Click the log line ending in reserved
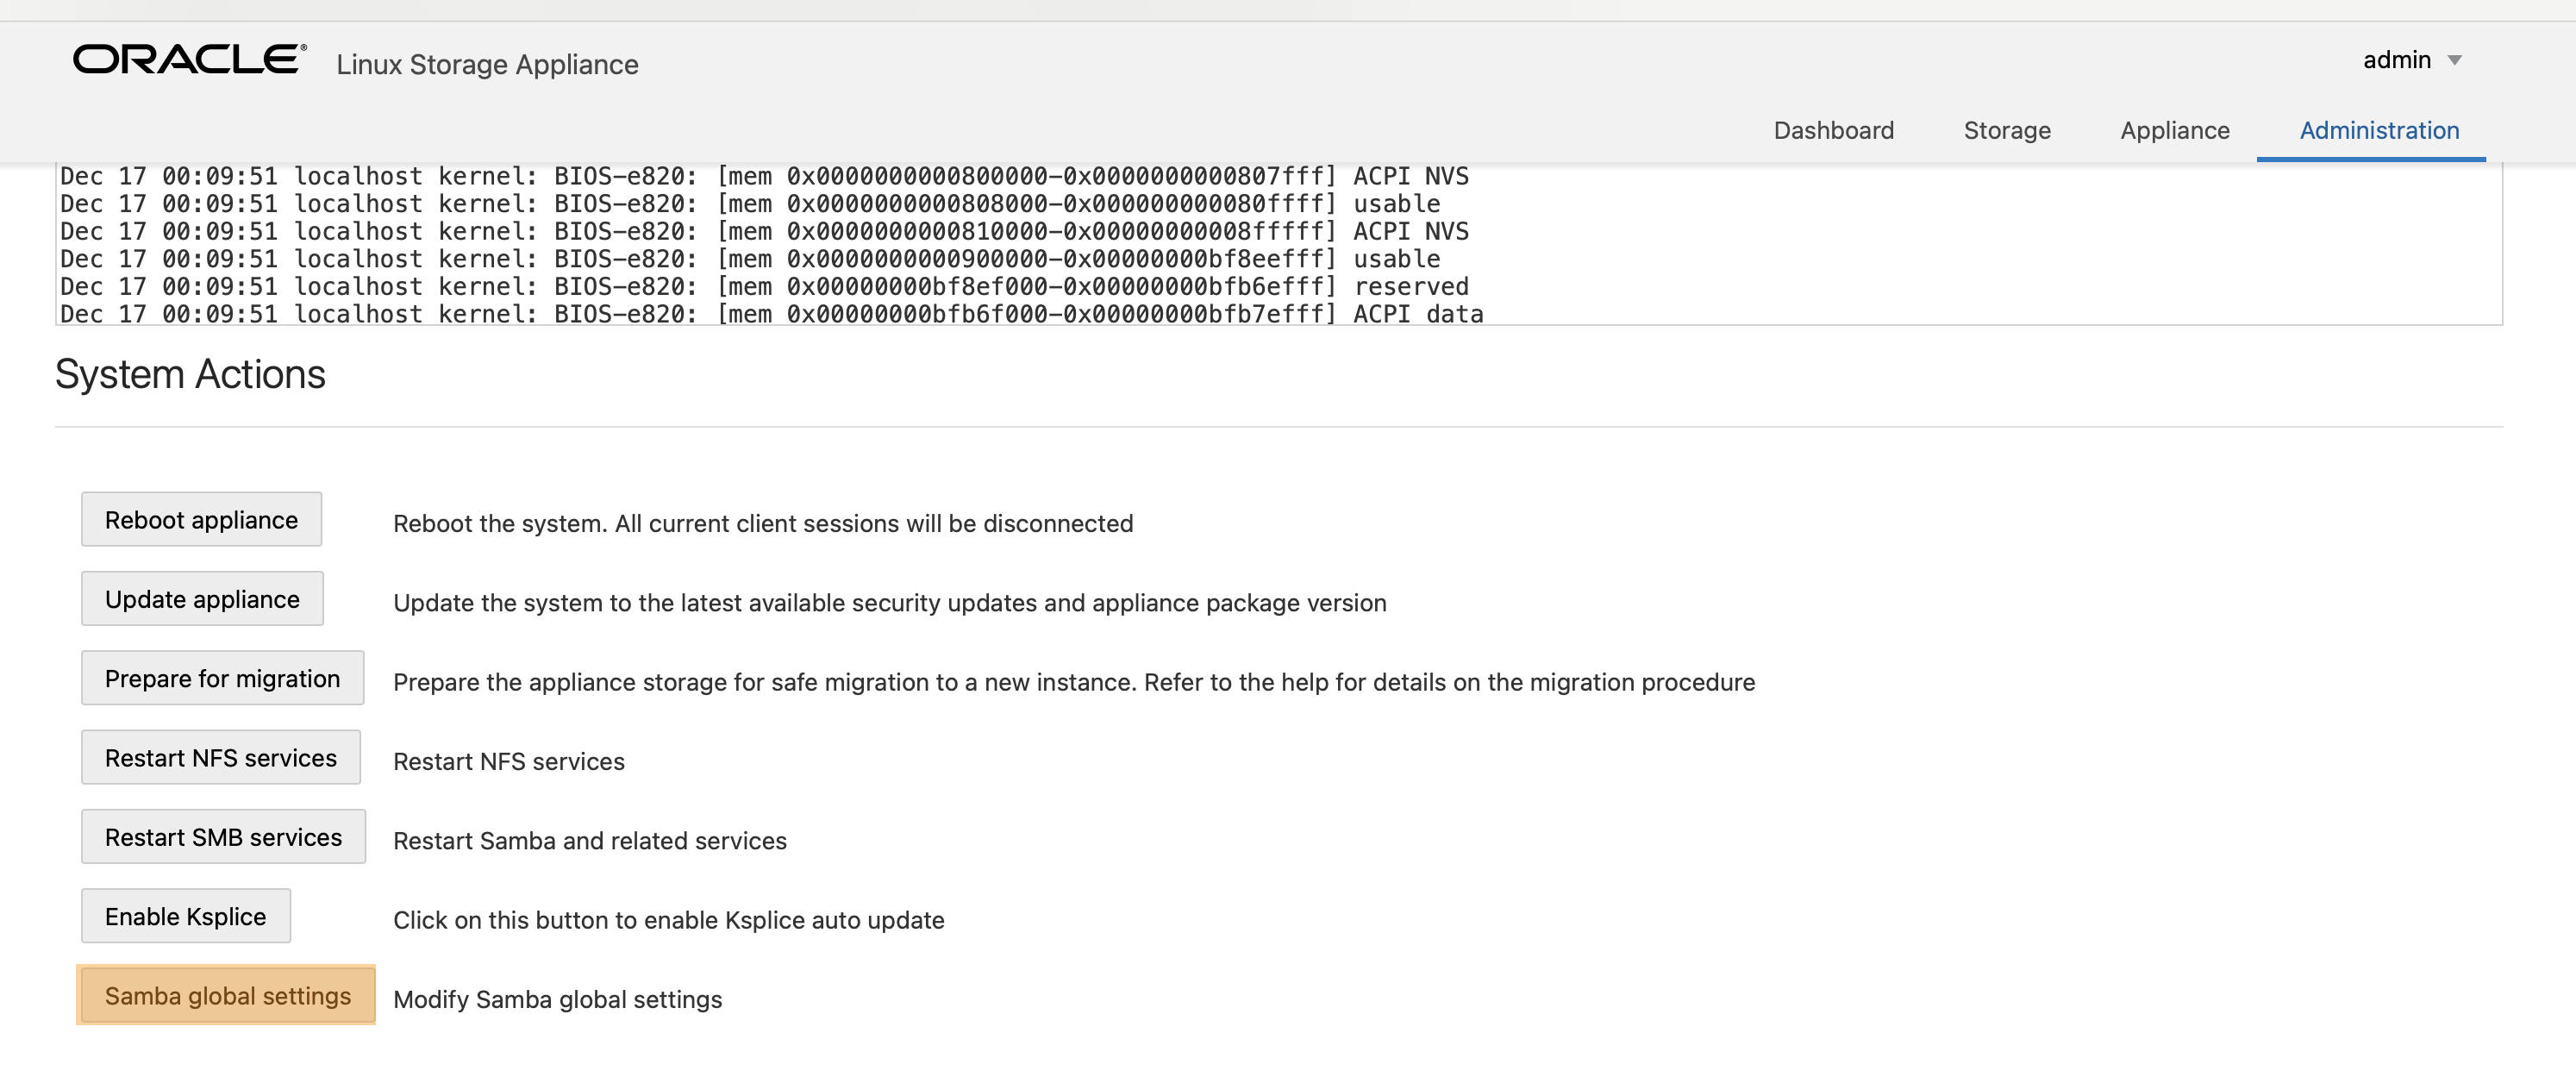 (x=764, y=287)
